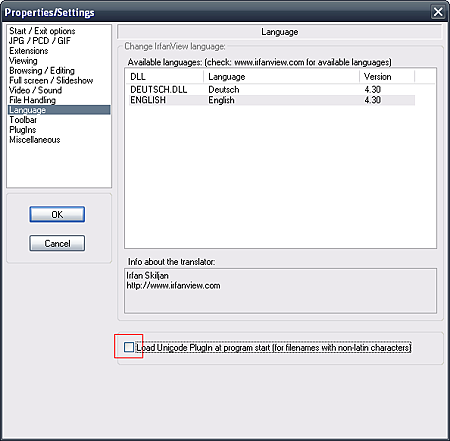
Task: Open the Miscellaneous settings category
Action: pos(35,140)
